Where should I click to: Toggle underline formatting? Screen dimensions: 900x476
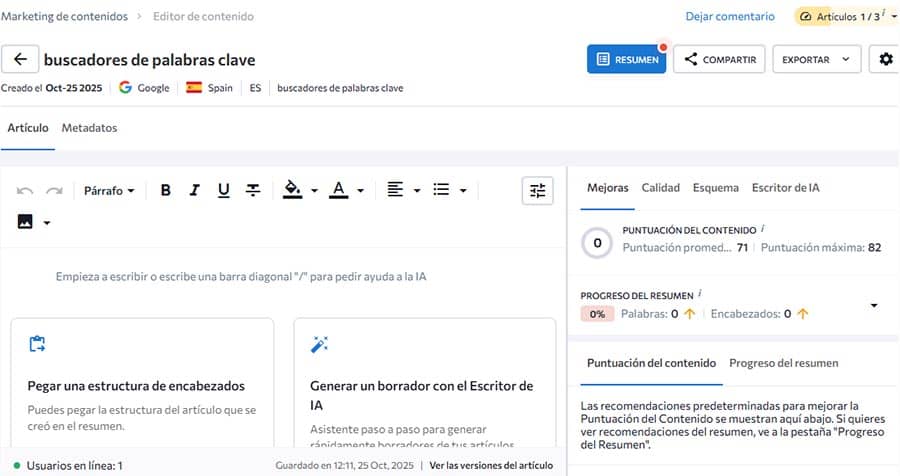pos(224,190)
